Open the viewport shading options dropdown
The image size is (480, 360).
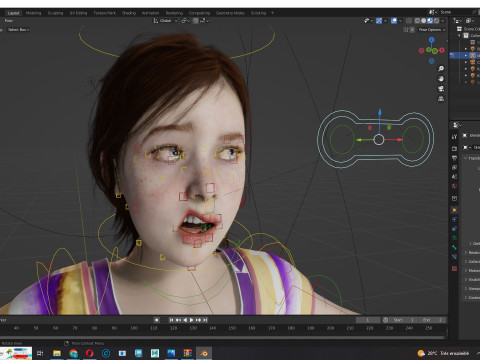(x=443, y=21)
